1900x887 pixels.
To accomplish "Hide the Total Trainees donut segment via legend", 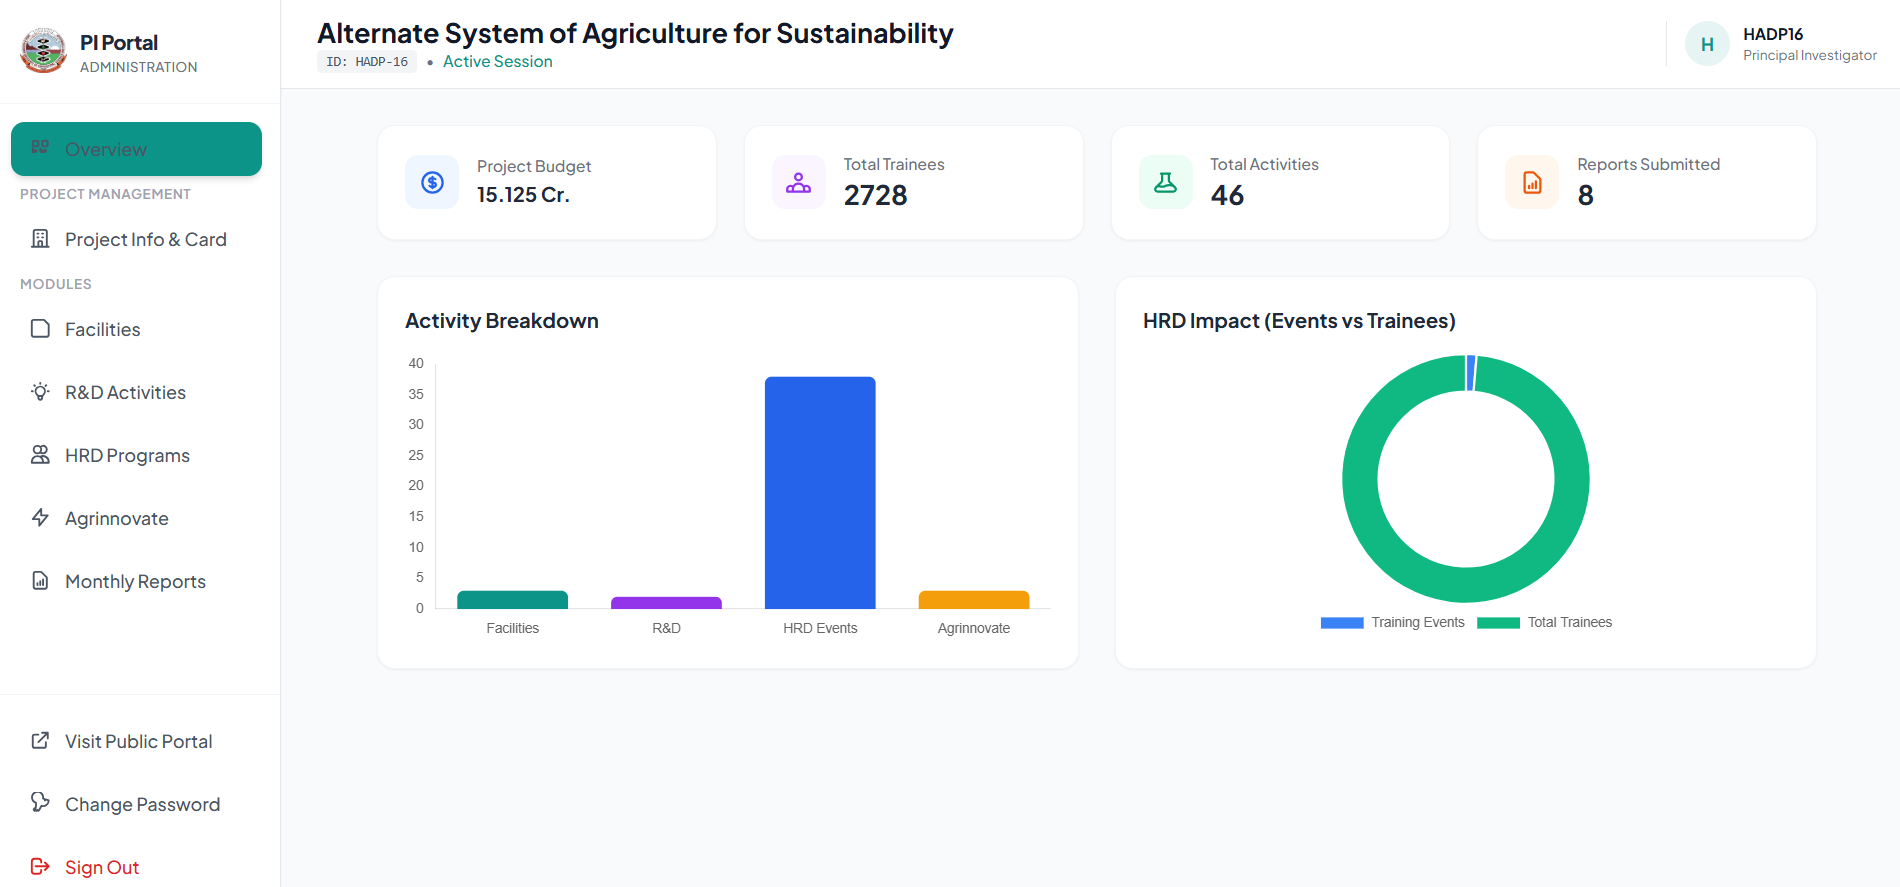I will [1545, 622].
